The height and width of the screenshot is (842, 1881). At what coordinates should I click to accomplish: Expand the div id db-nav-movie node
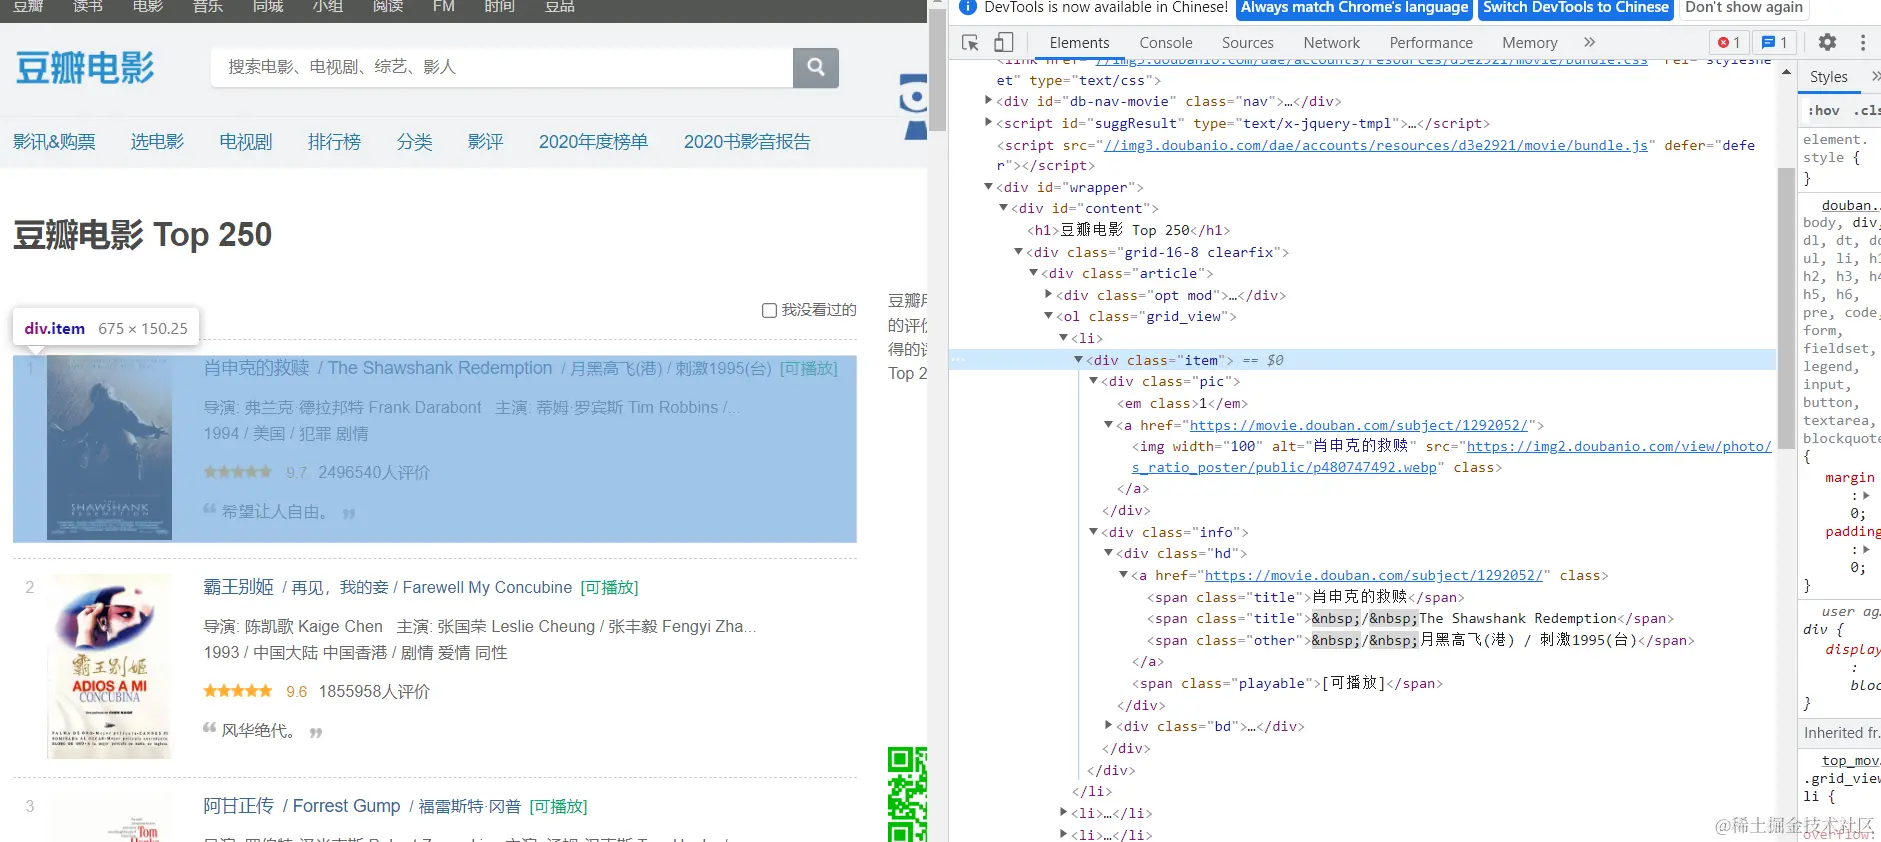[988, 100]
